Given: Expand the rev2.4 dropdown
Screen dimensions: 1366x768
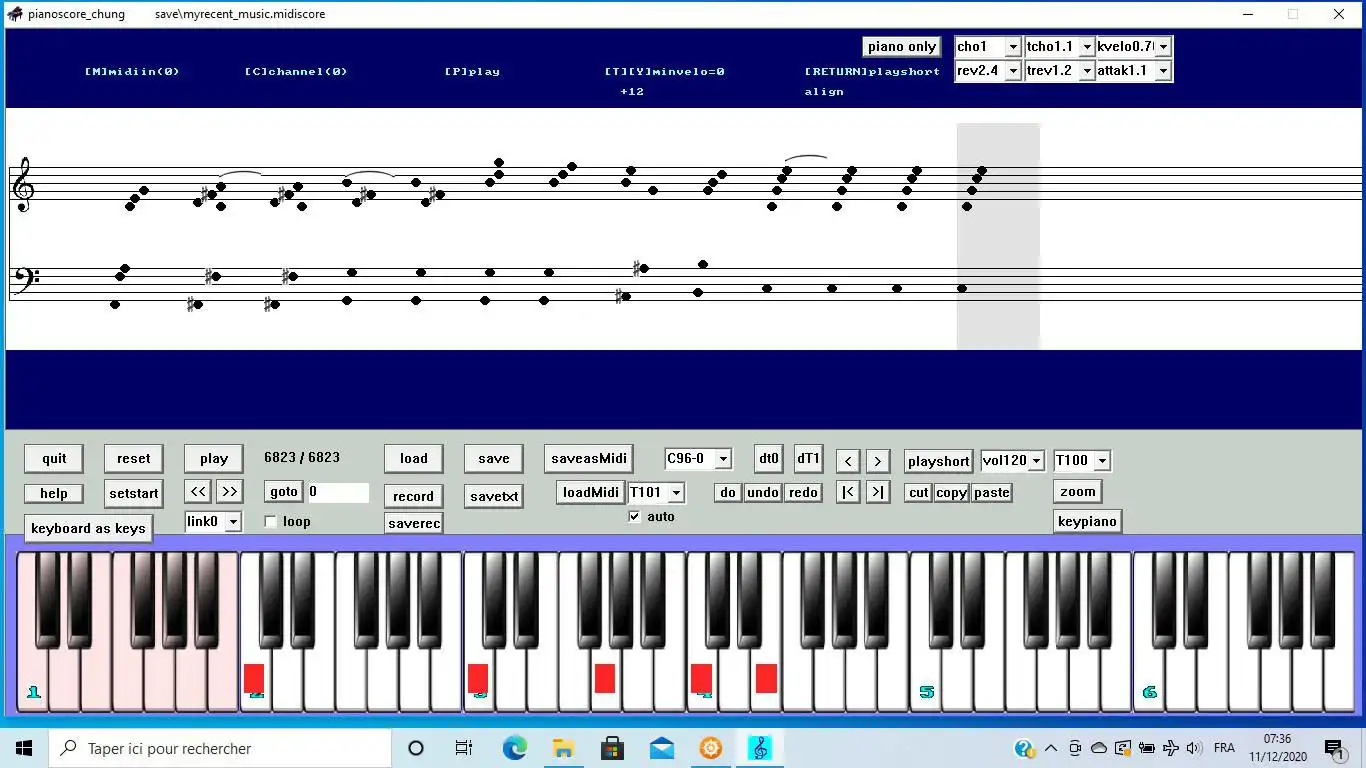Looking at the screenshot, I should (x=1013, y=71).
